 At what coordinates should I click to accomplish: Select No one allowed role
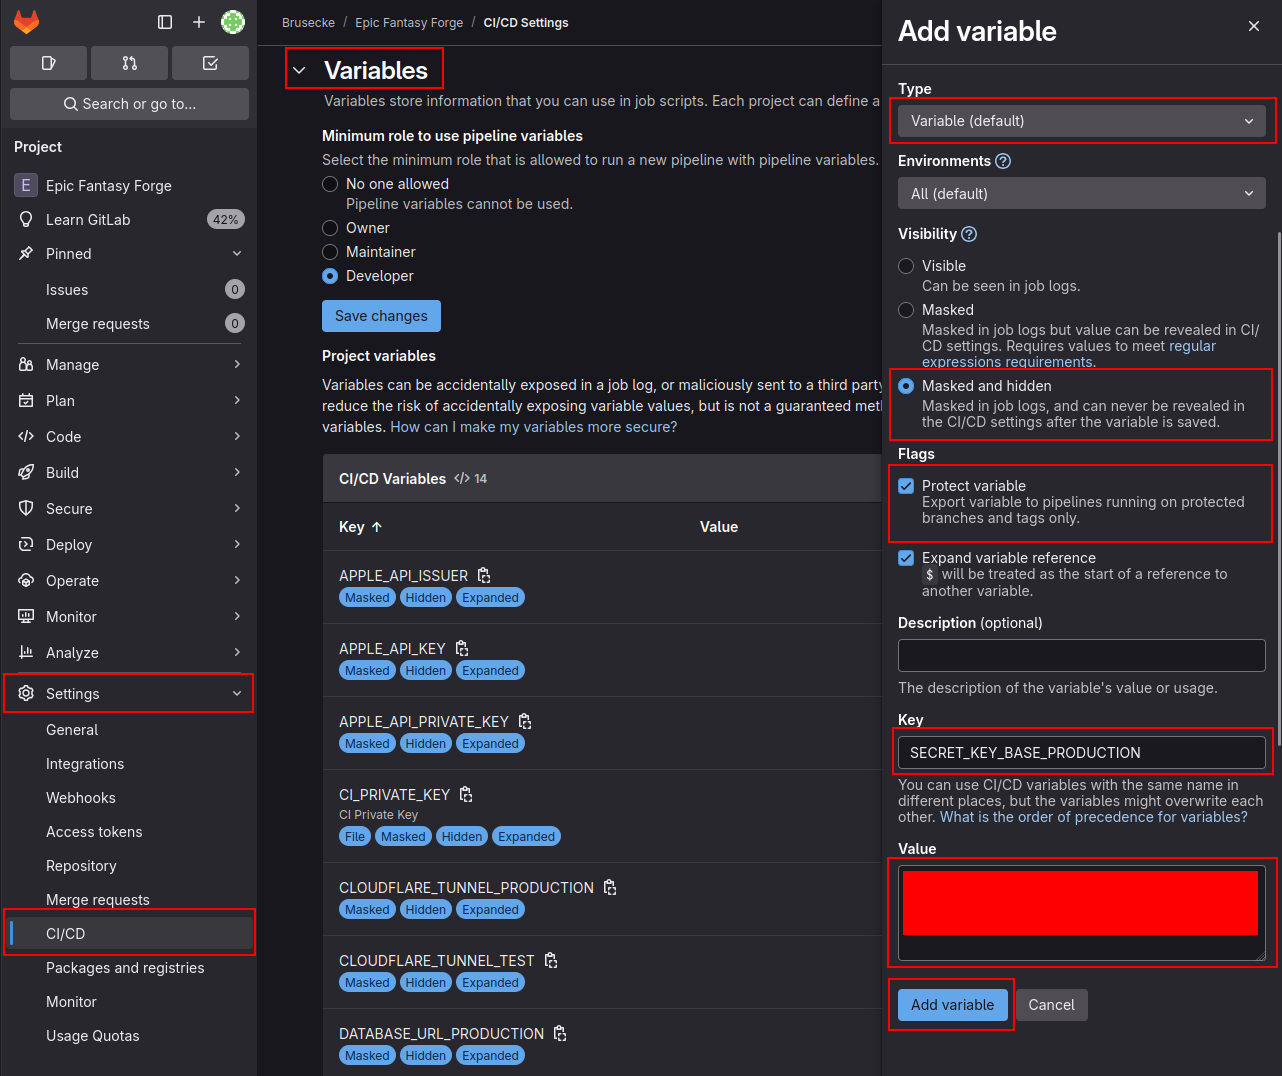pos(330,184)
